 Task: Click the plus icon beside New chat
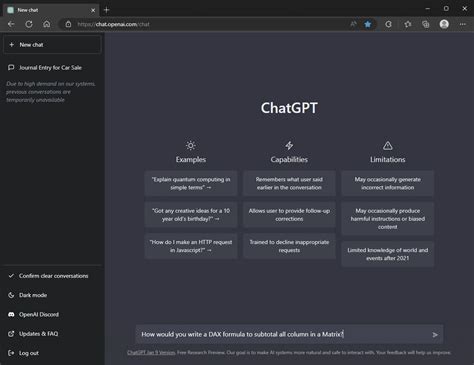(12, 45)
